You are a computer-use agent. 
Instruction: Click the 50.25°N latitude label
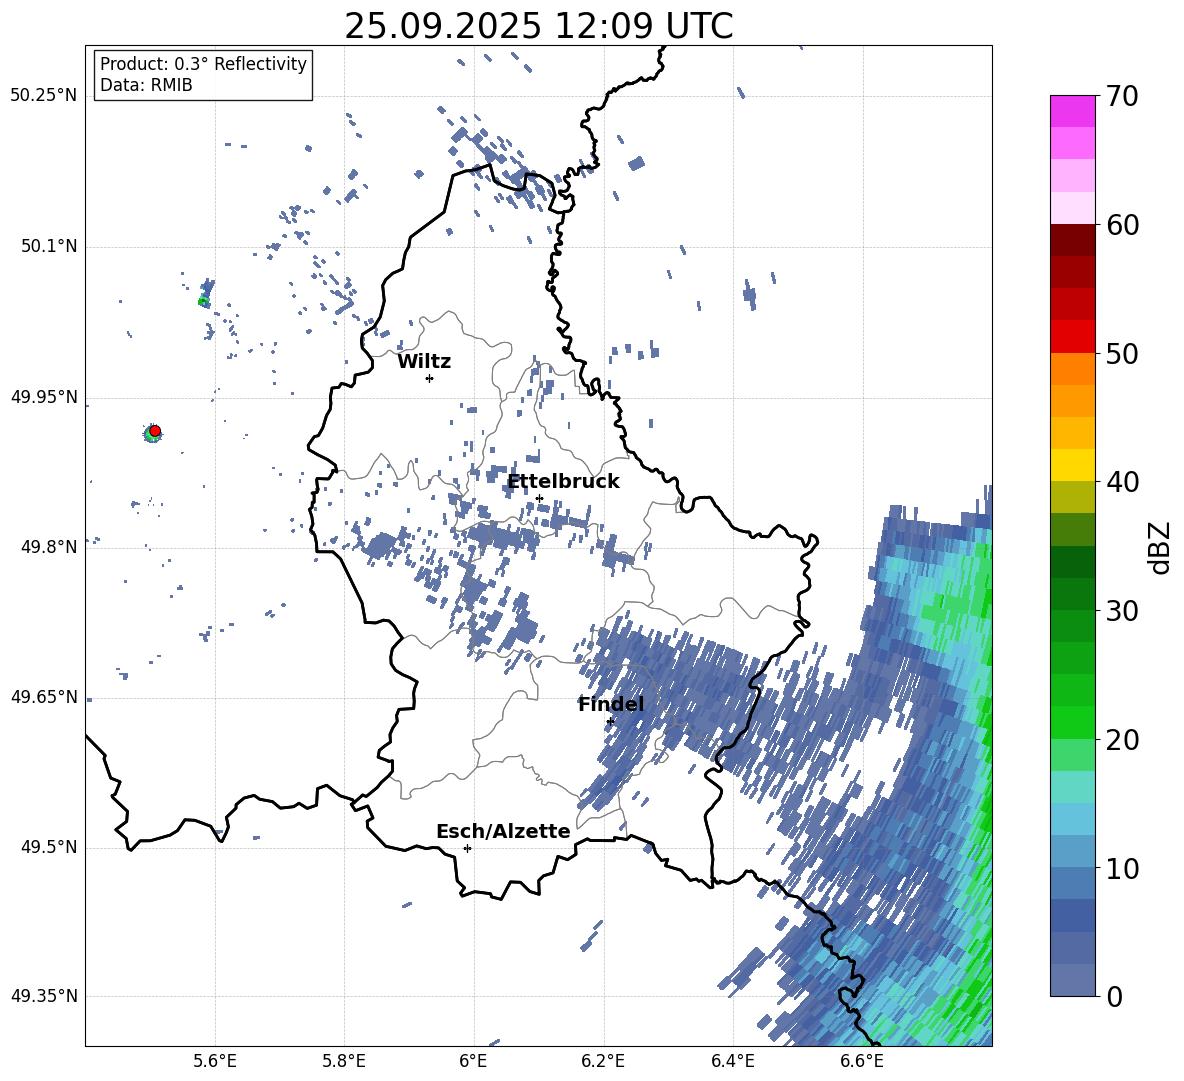[x=44, y=96]
